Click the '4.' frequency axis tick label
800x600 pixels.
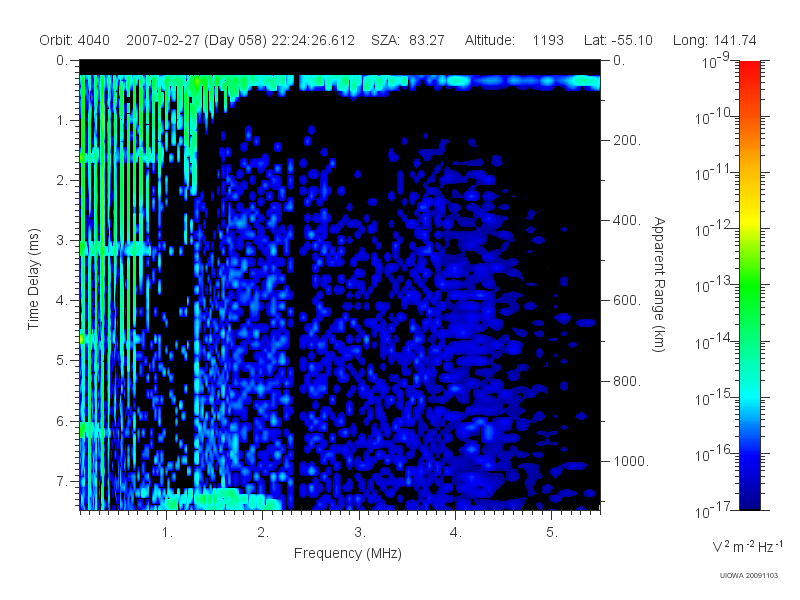click(x=456, y=533)
